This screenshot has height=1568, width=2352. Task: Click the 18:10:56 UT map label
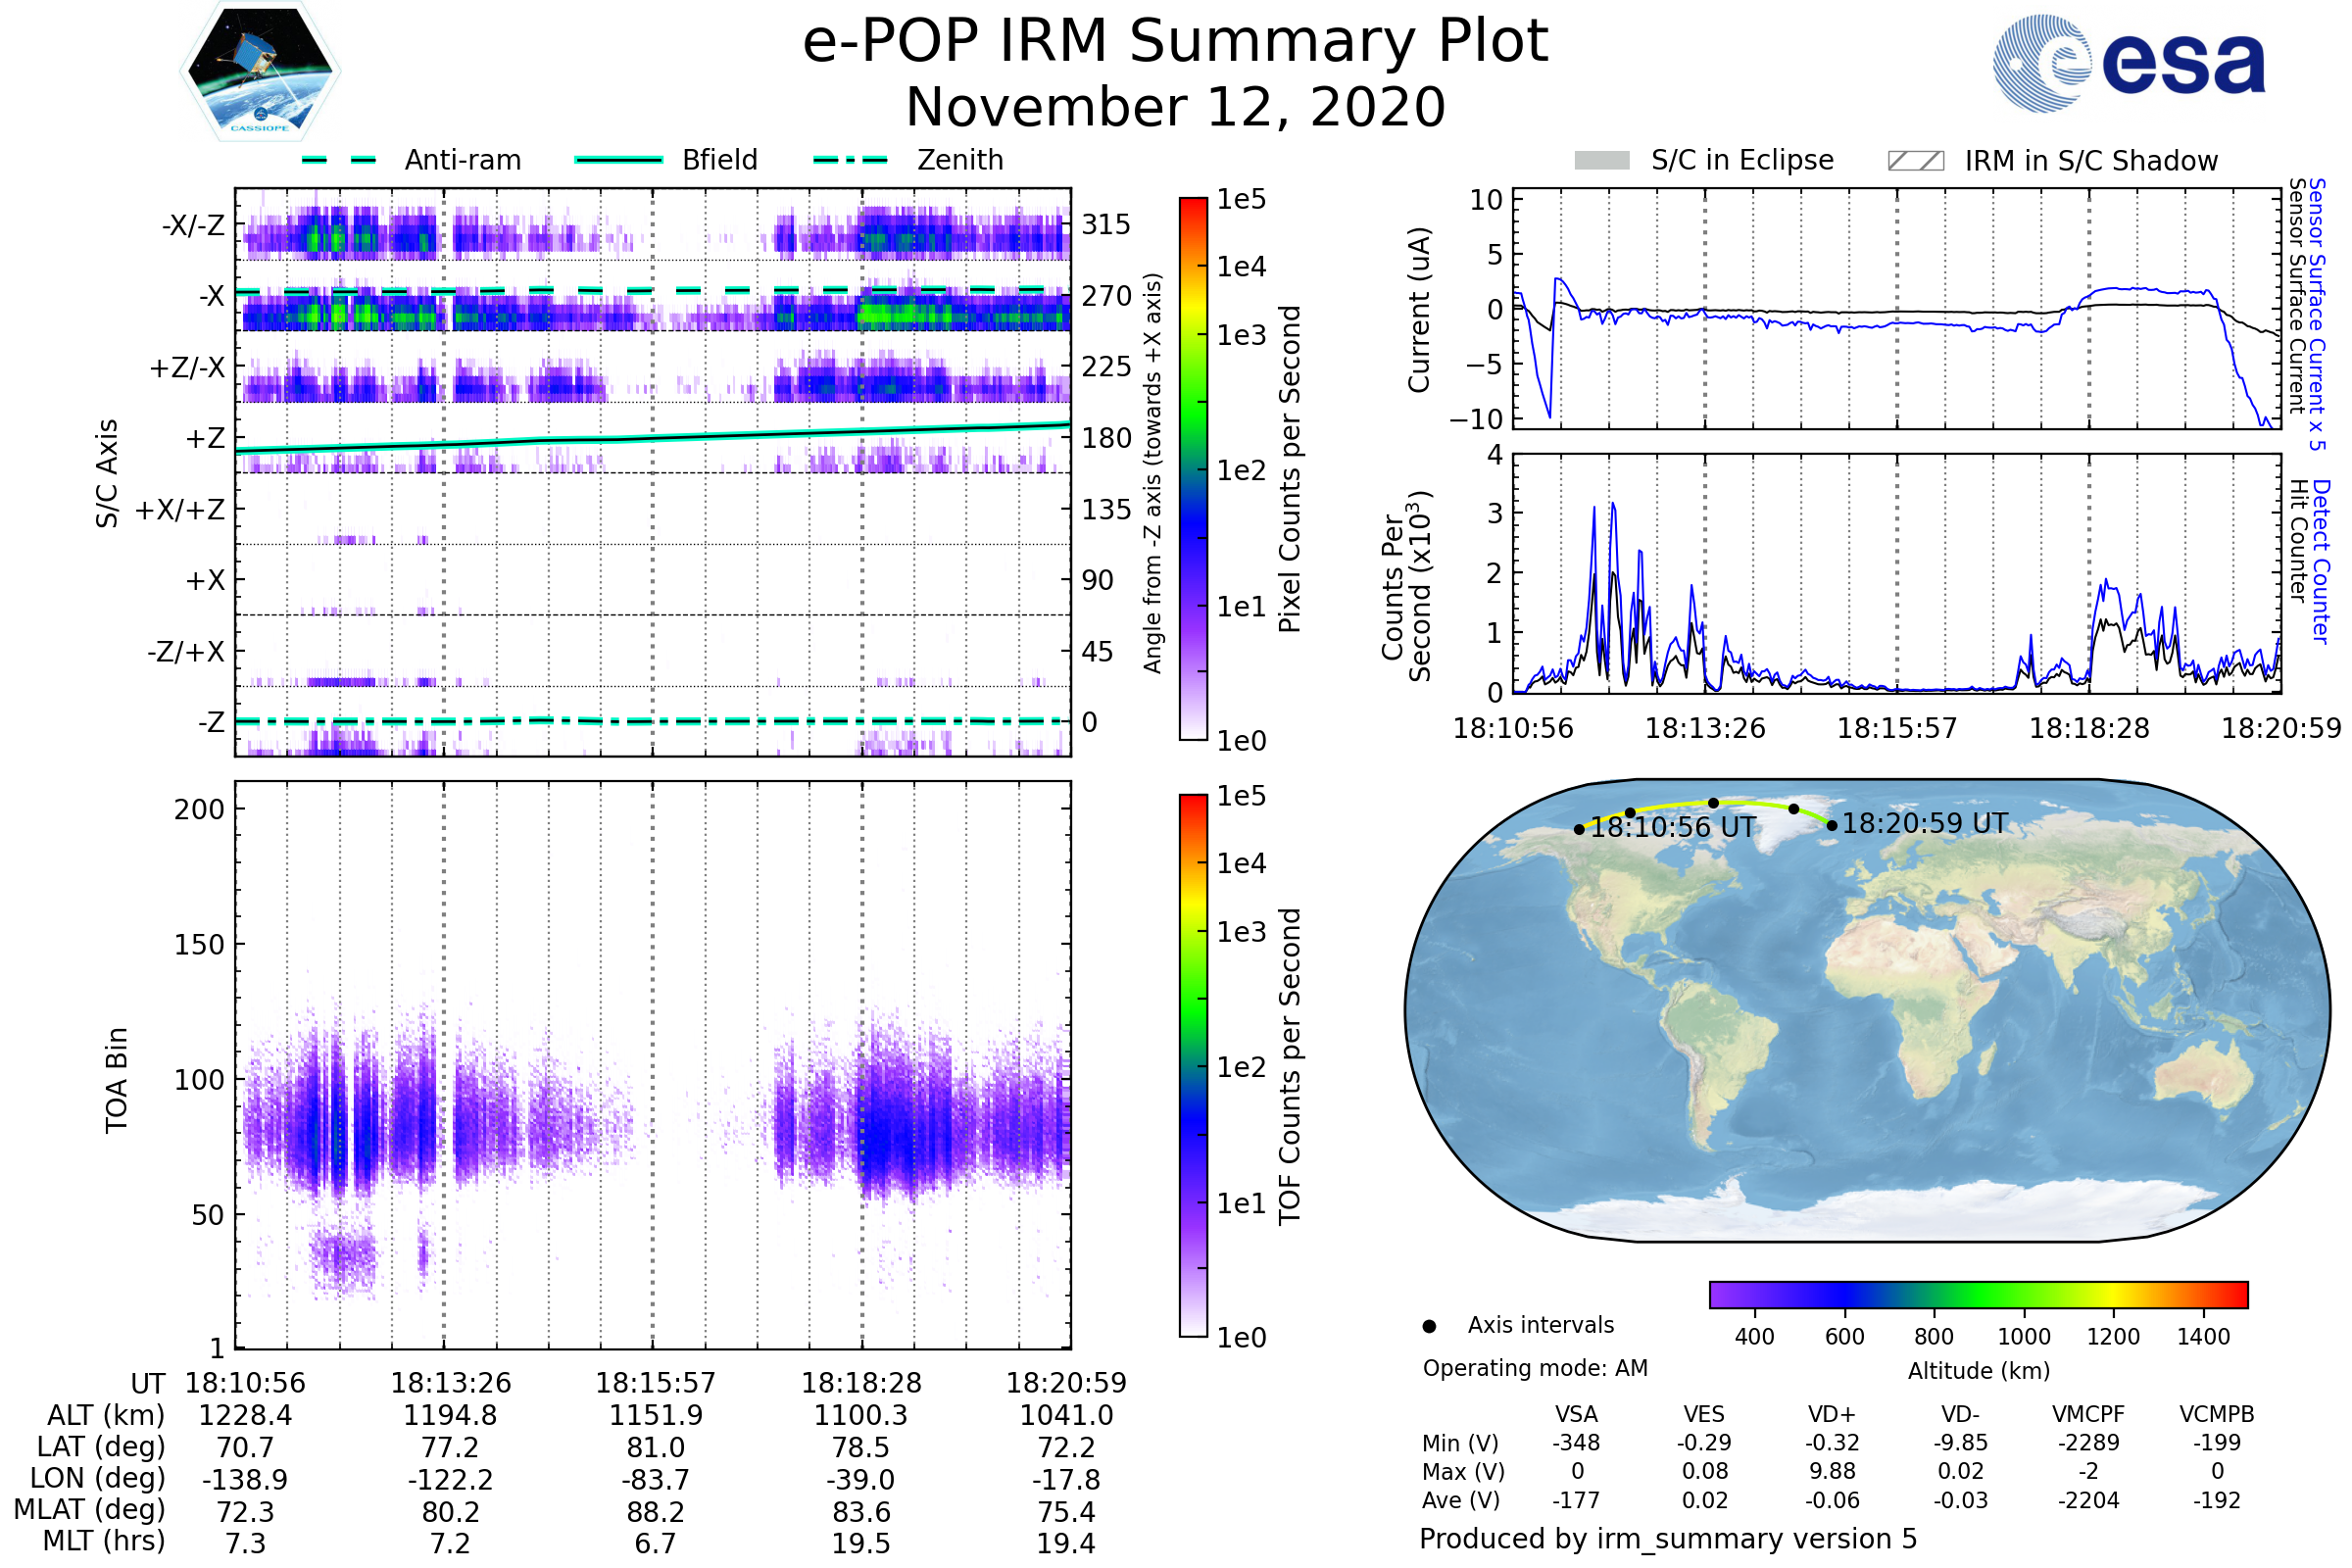(1672, 828)
